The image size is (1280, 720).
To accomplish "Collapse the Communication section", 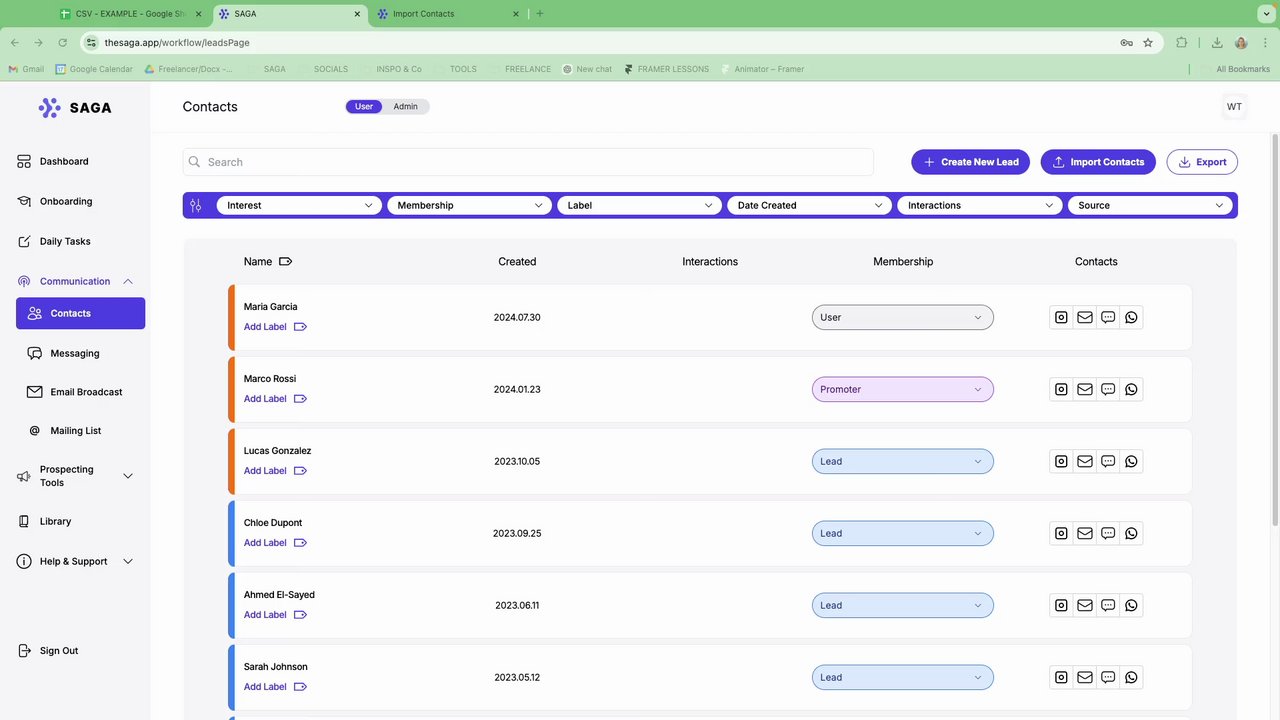I will [128, 282].
